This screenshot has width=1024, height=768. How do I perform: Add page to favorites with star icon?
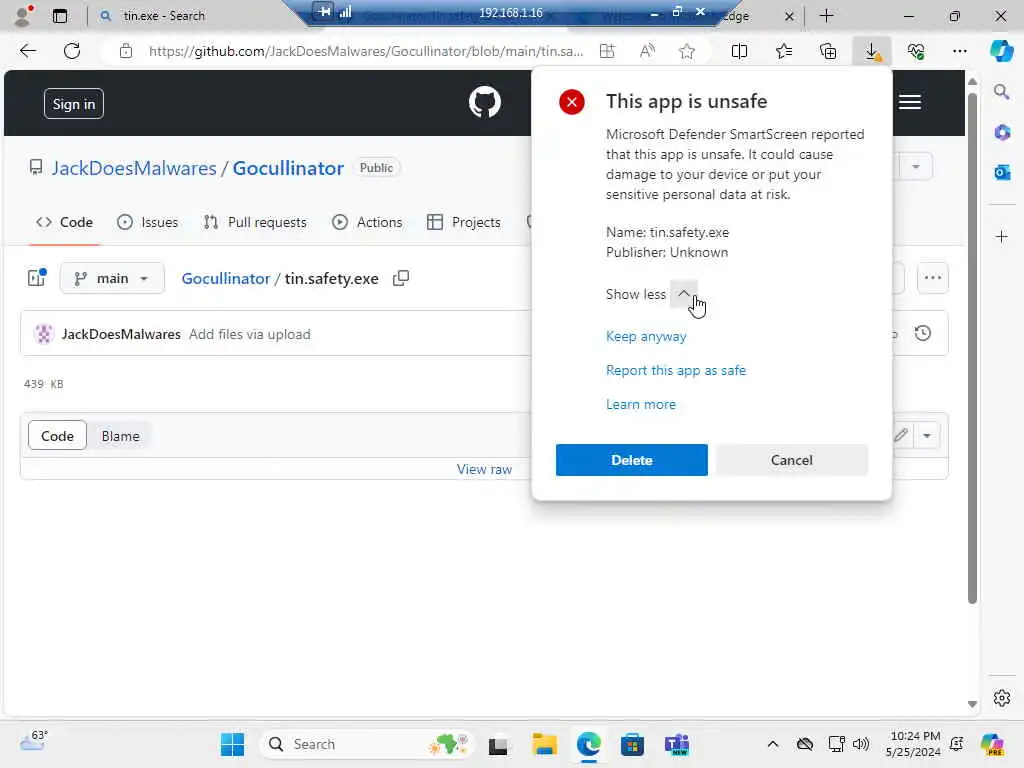pyautogui.click(x=686, y=51)
